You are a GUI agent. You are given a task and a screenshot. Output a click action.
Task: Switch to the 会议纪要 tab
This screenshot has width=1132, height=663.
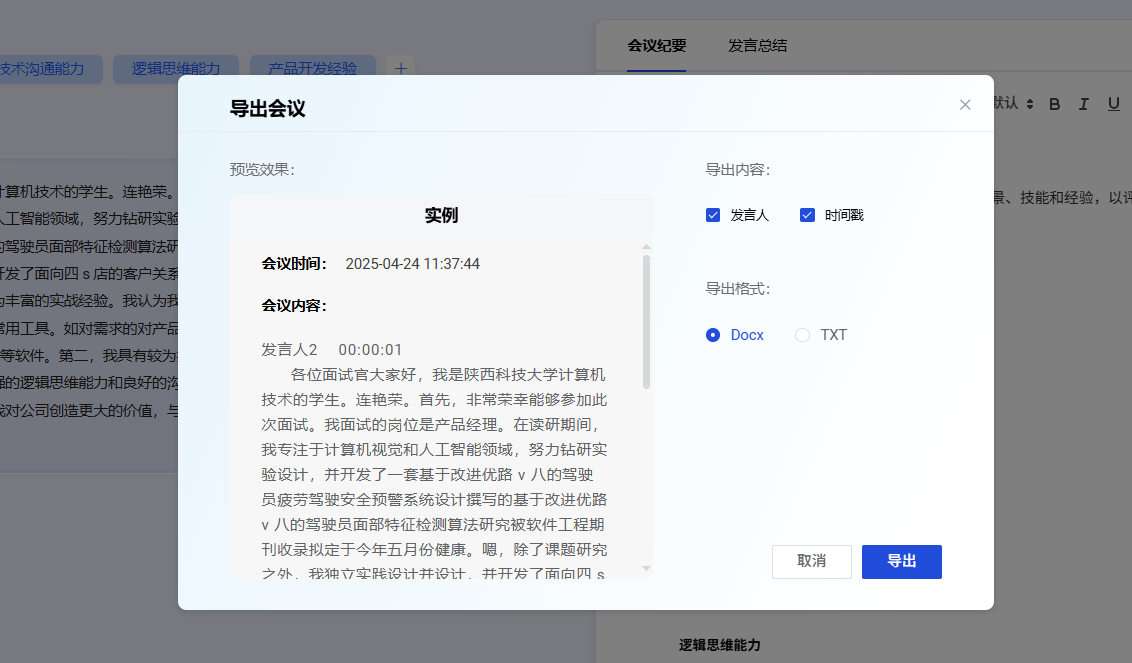pyautogui.click(x=657, y=46)
